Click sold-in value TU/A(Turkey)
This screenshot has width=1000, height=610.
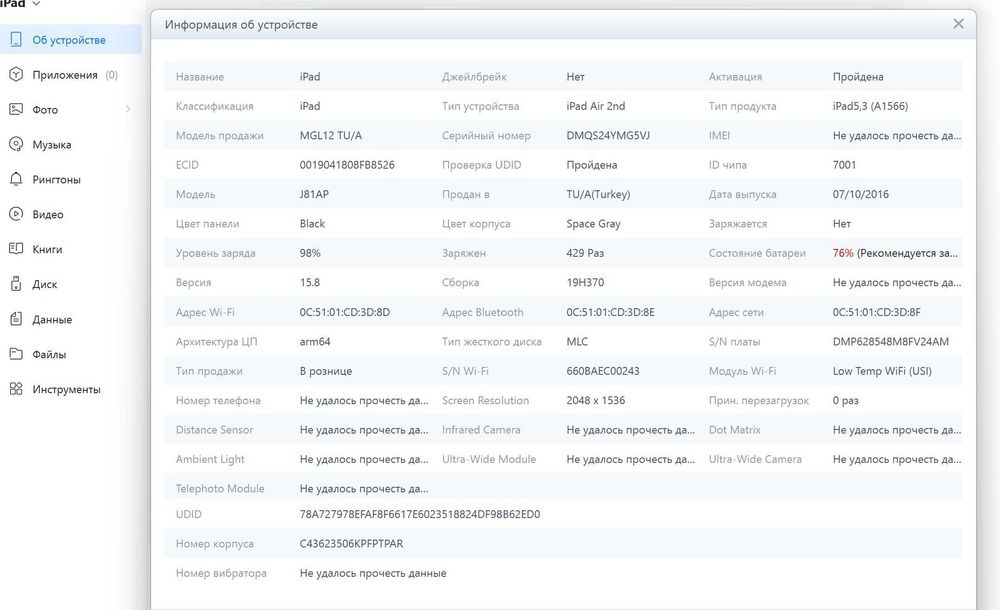click(598, 194)
